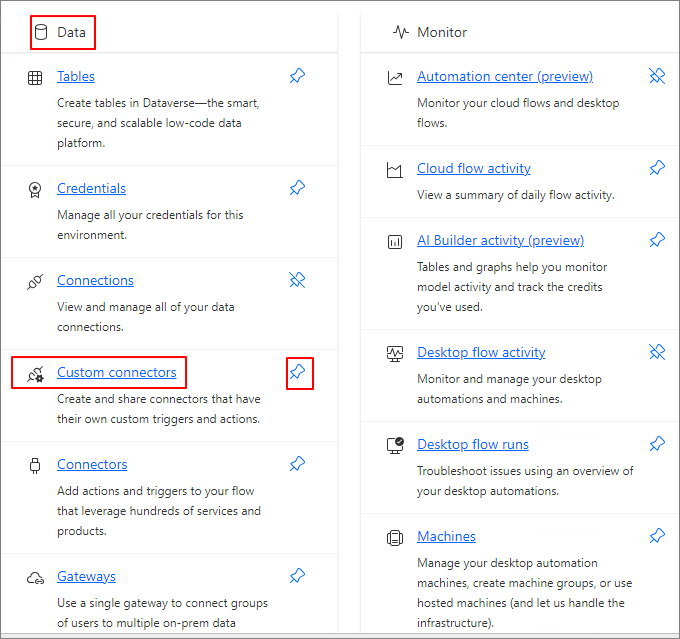Open AI Builder activity (preview) link
This screenshot has width=680, height=639.
500,240
